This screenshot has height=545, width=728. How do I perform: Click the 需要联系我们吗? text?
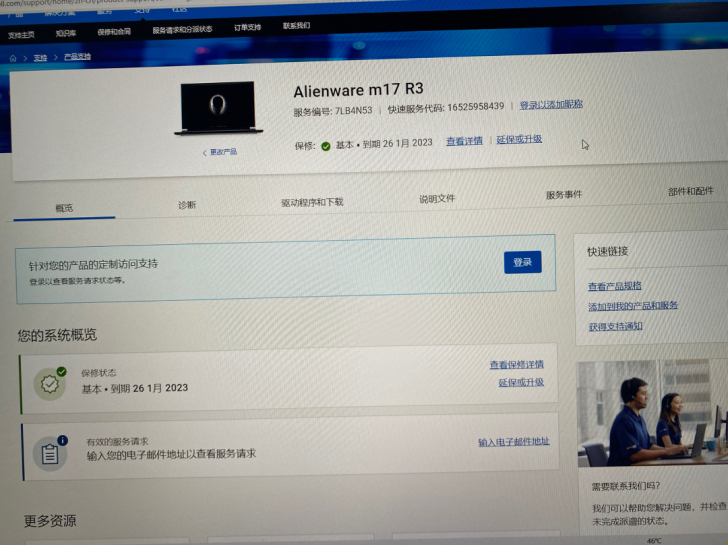625,486
